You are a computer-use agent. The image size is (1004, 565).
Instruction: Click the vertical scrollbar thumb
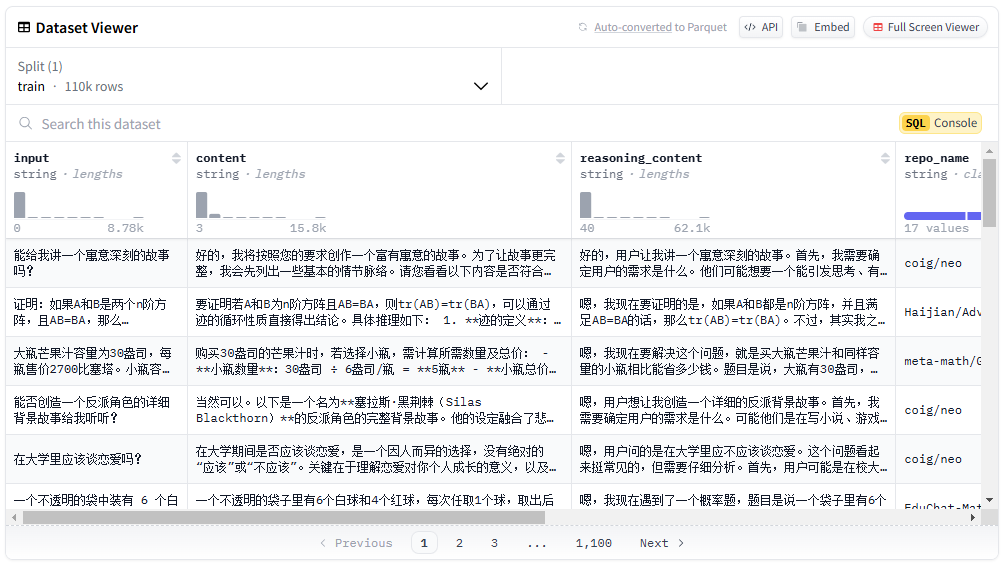click(989, 192)
